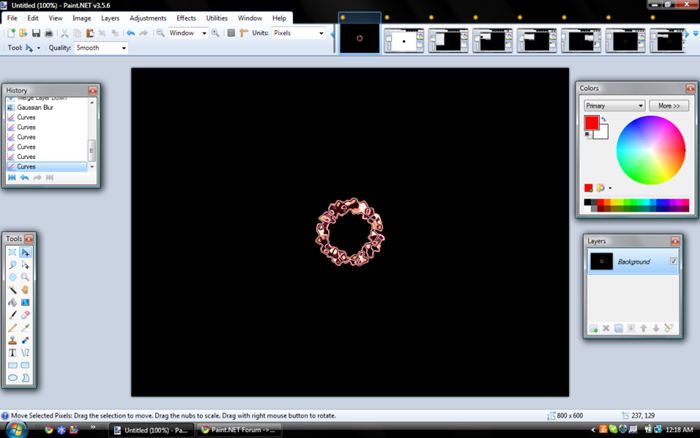Click the Save toolbar icon
The width and height of the screenshot is (700, 438).
point(36,33)
